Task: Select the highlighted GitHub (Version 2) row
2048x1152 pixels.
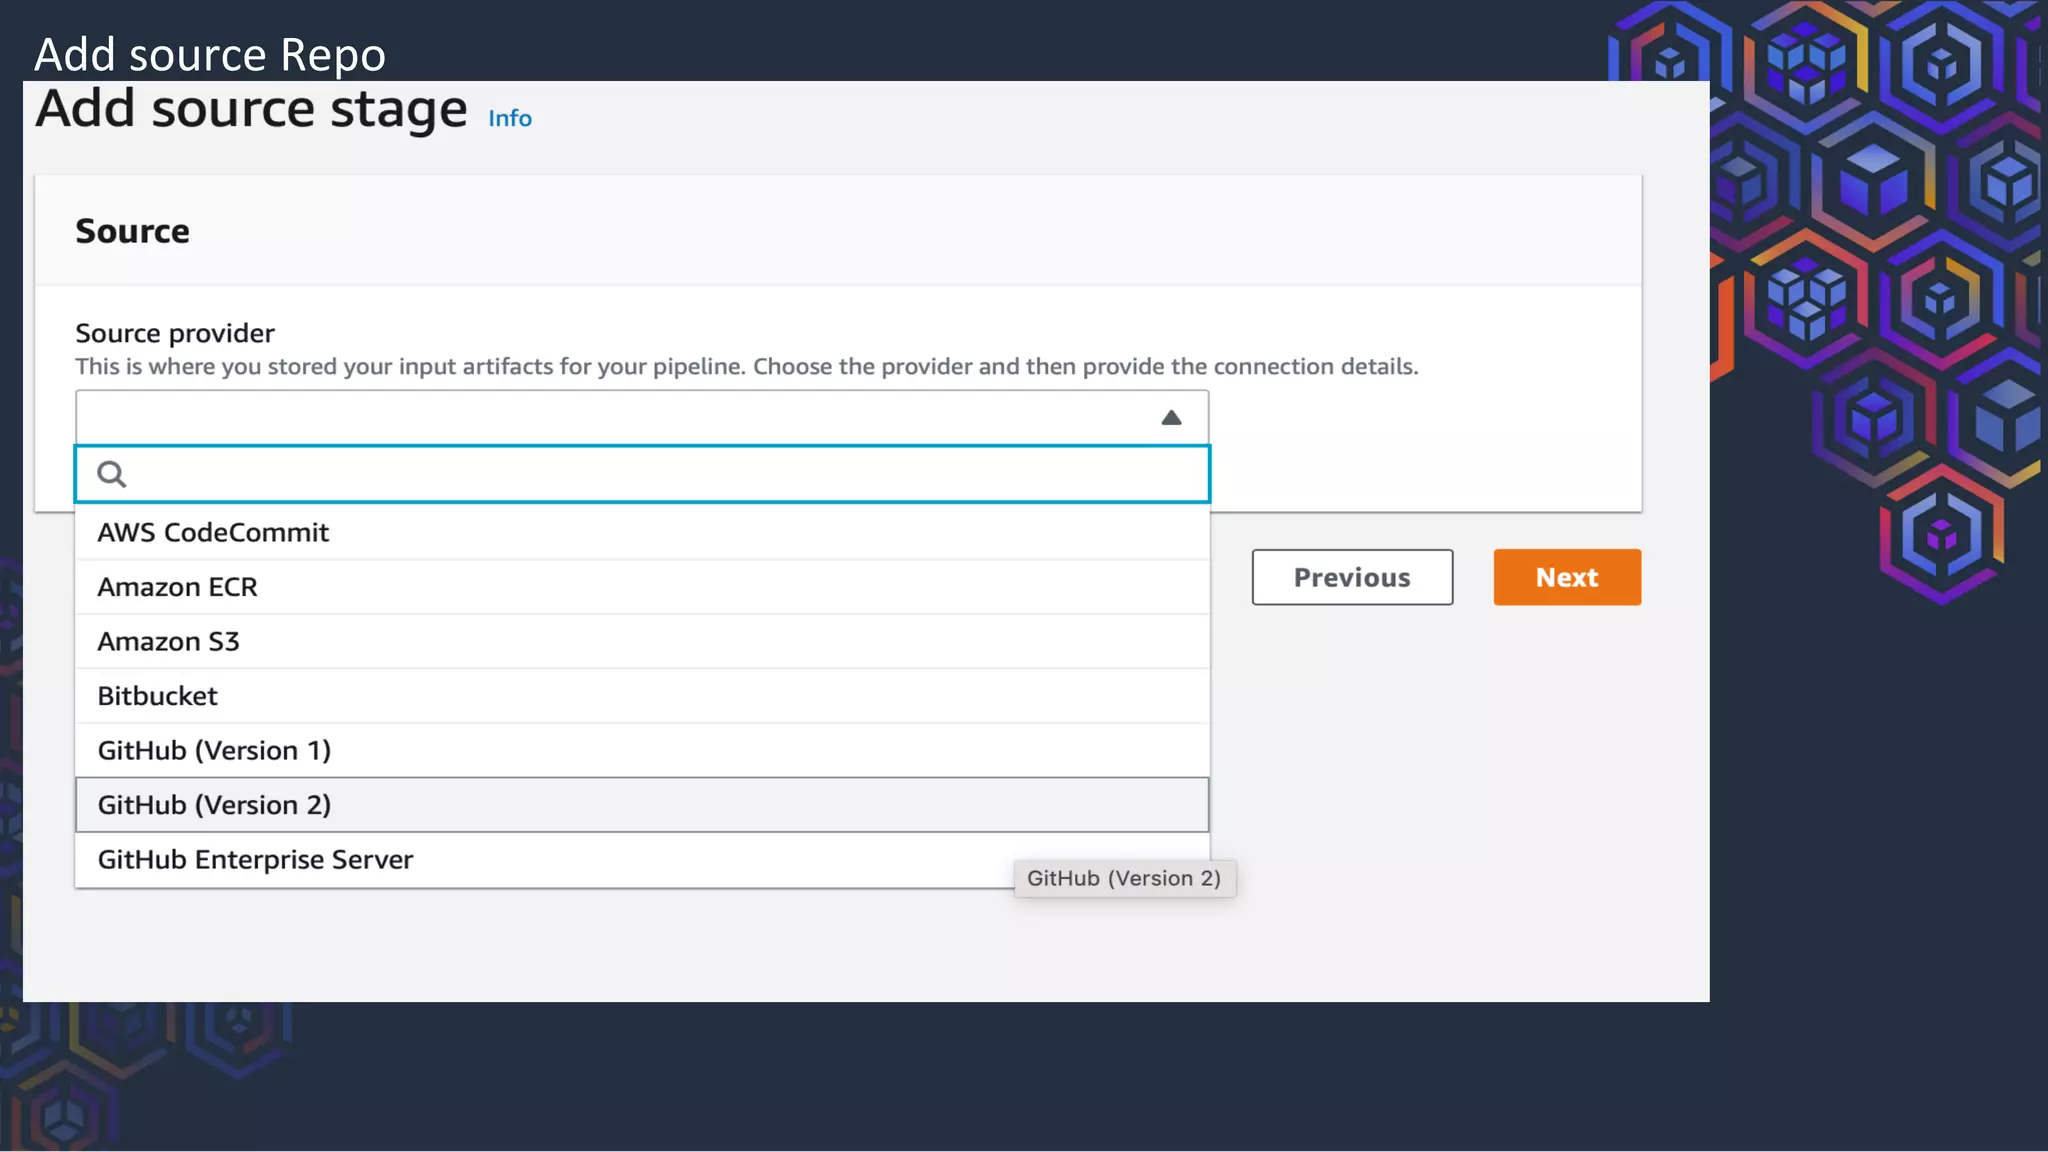Action: pyautogui.click(x=642, y=805)
